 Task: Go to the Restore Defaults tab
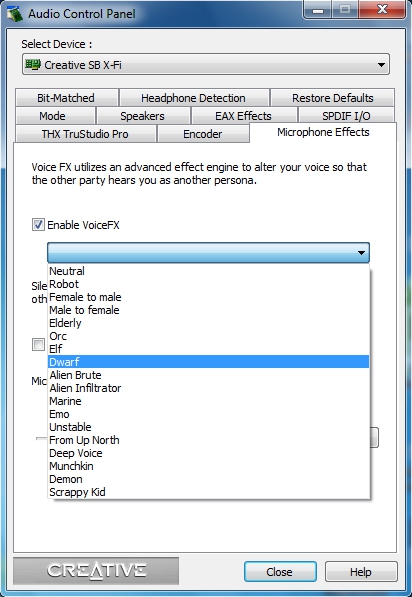click(x=332, y=98)
